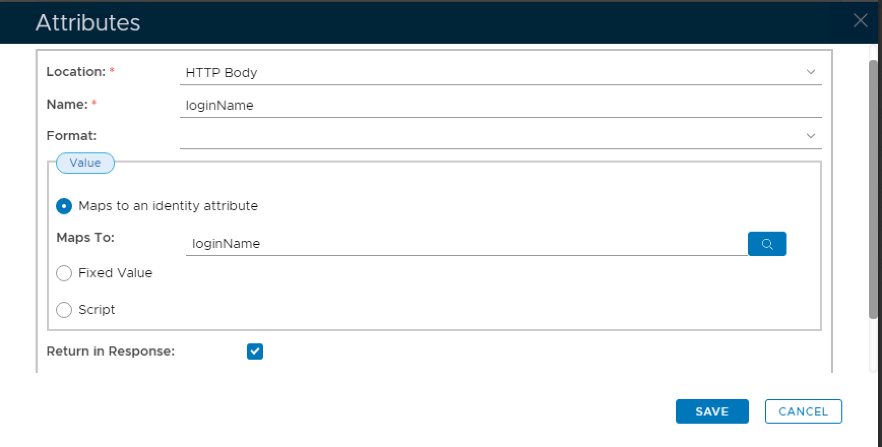Choose the Script radio option

64,310
